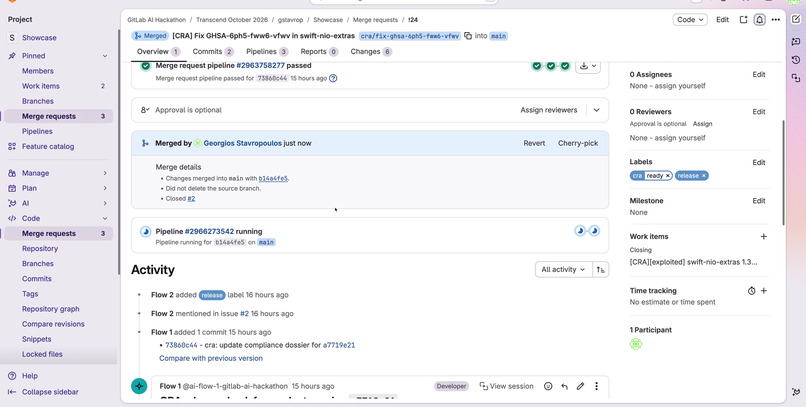The height and width of the screenshot is (407, 806).
Task: Remove the release label
Action: click(x=704, y=176)
